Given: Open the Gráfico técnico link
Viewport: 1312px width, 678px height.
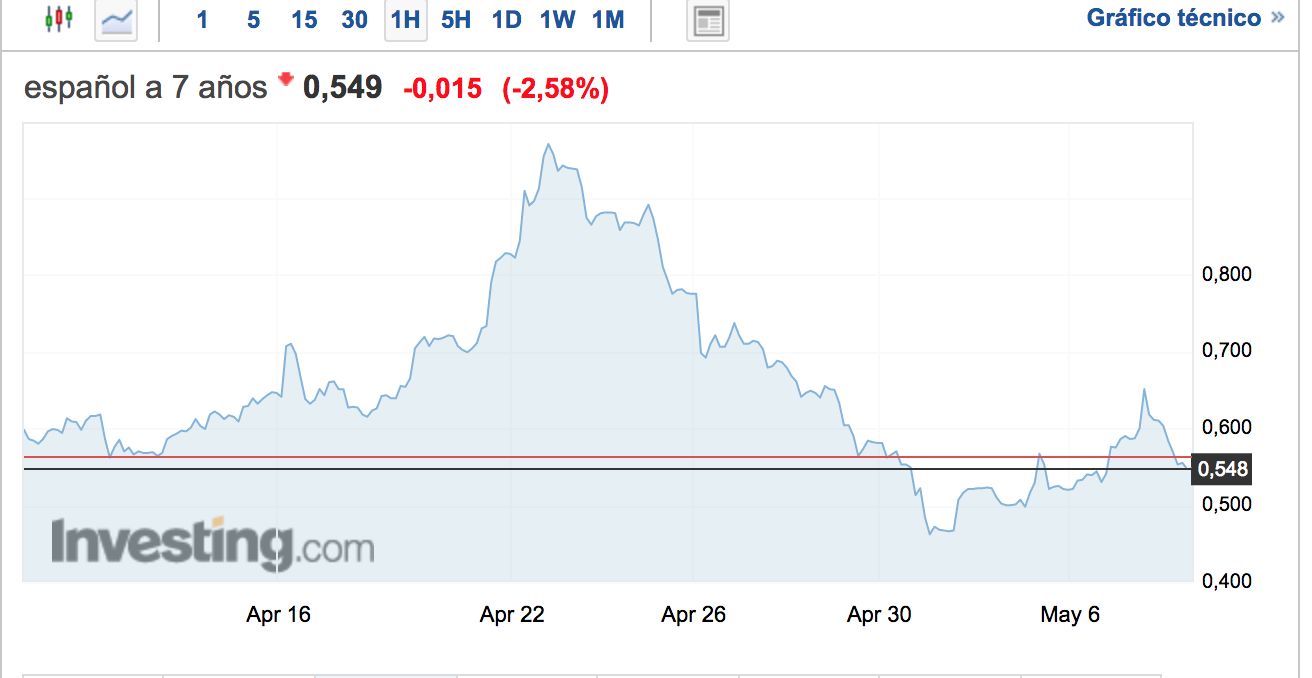Looking at the screenshot, I should click(x=1173, y=18).
